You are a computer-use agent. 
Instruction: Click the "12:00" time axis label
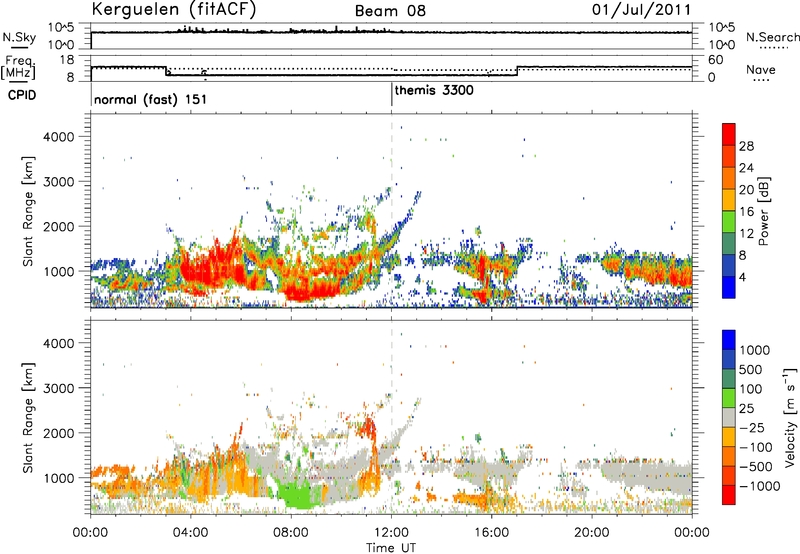point(391,533)
